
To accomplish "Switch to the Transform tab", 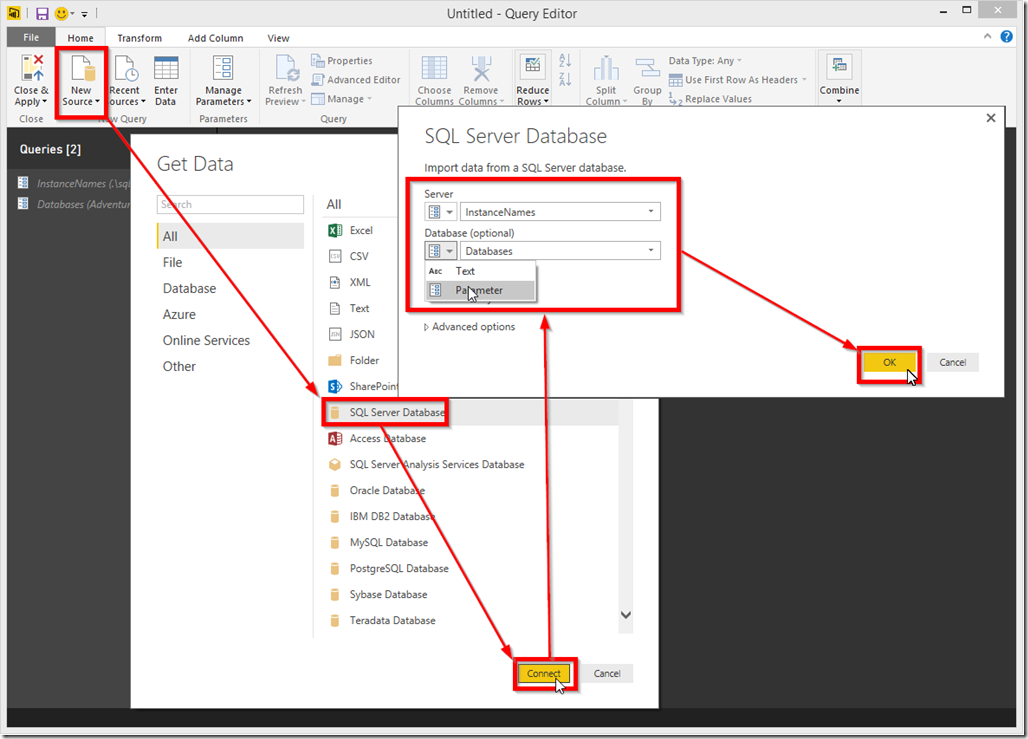I will click(140, 38).
